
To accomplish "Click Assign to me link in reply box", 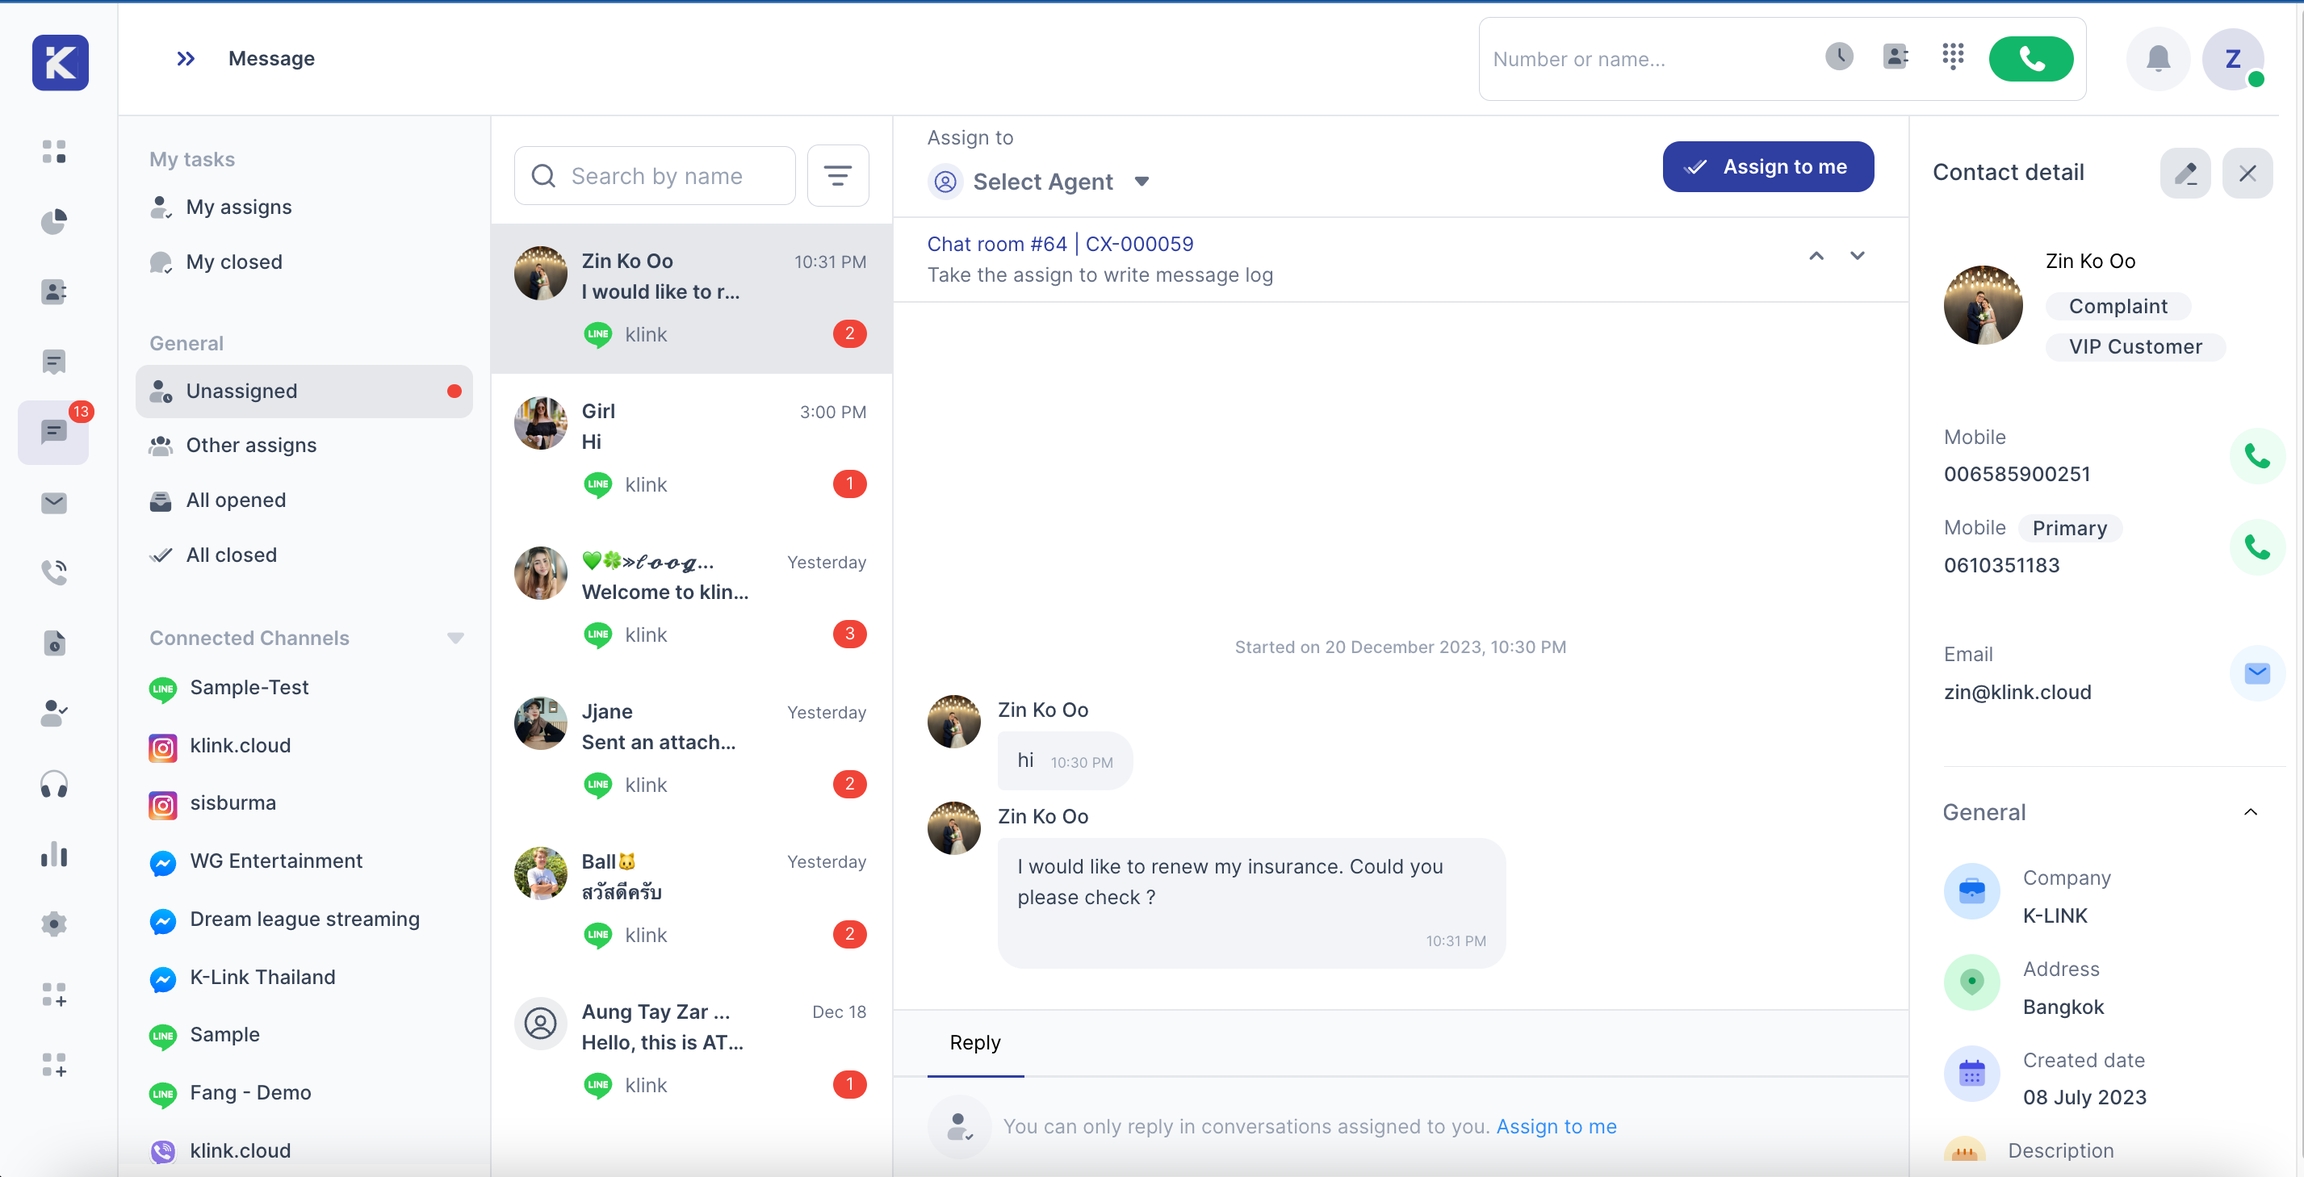I will pyautogui.click(x=1555, y=1126).
